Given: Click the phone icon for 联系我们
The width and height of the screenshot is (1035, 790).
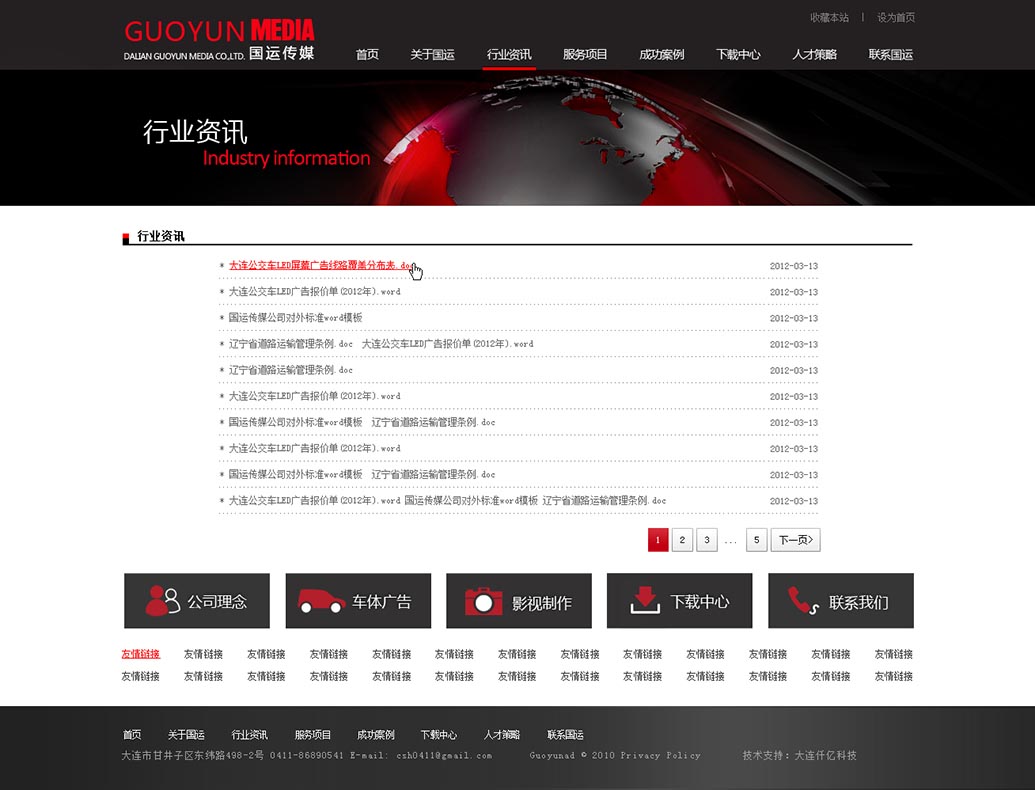Looking at the screenshot, I should (x=802, y=601).
